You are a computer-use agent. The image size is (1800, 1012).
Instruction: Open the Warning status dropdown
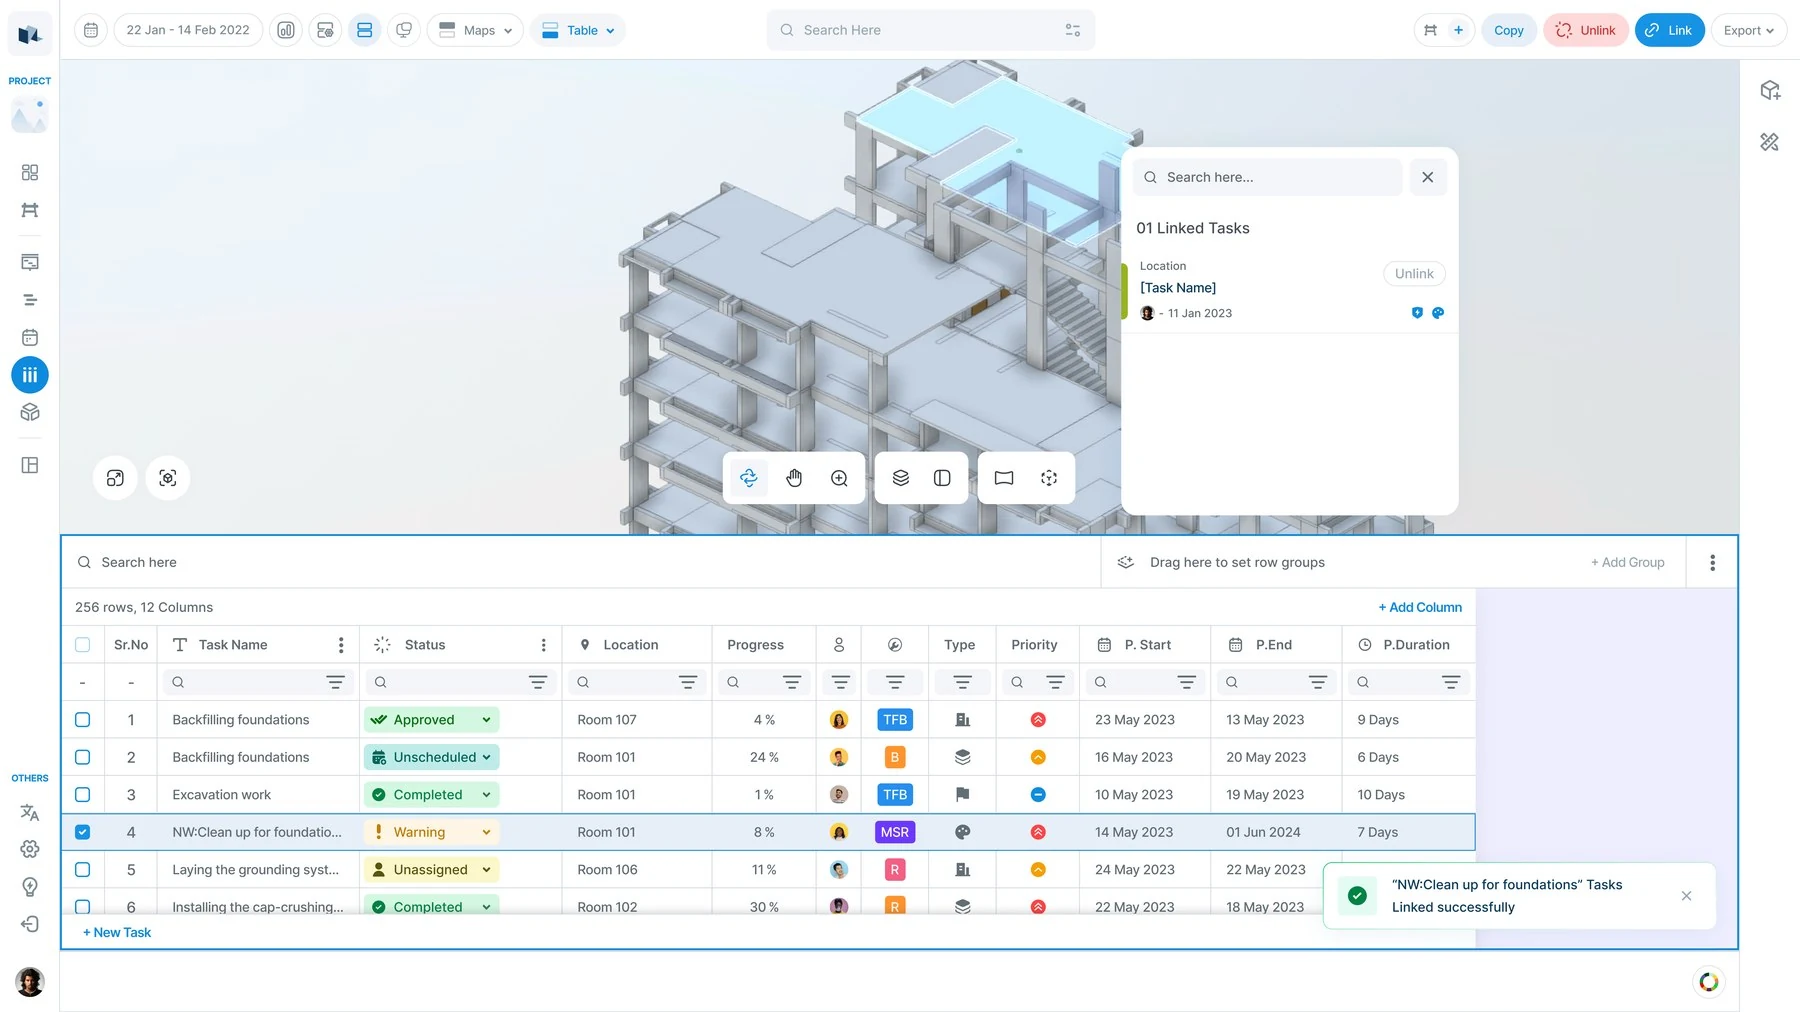(431, 832)
